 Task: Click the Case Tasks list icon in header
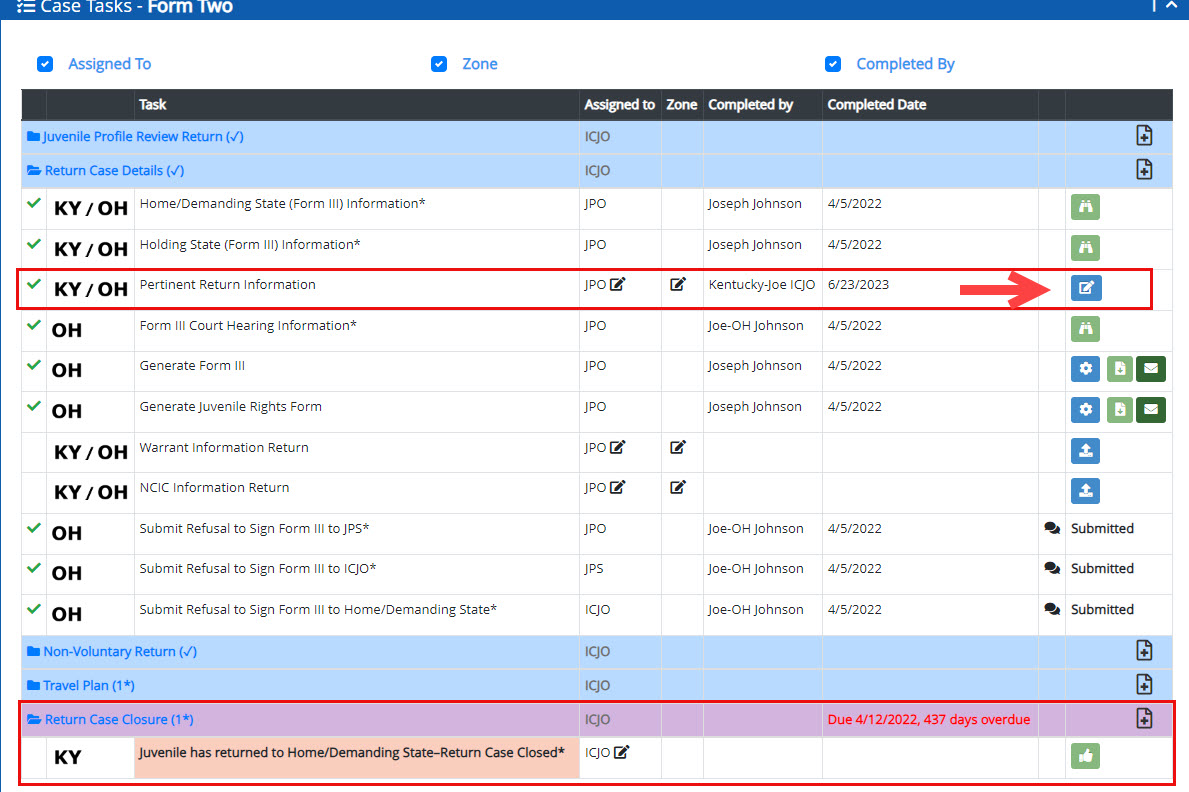coord(26,7)
